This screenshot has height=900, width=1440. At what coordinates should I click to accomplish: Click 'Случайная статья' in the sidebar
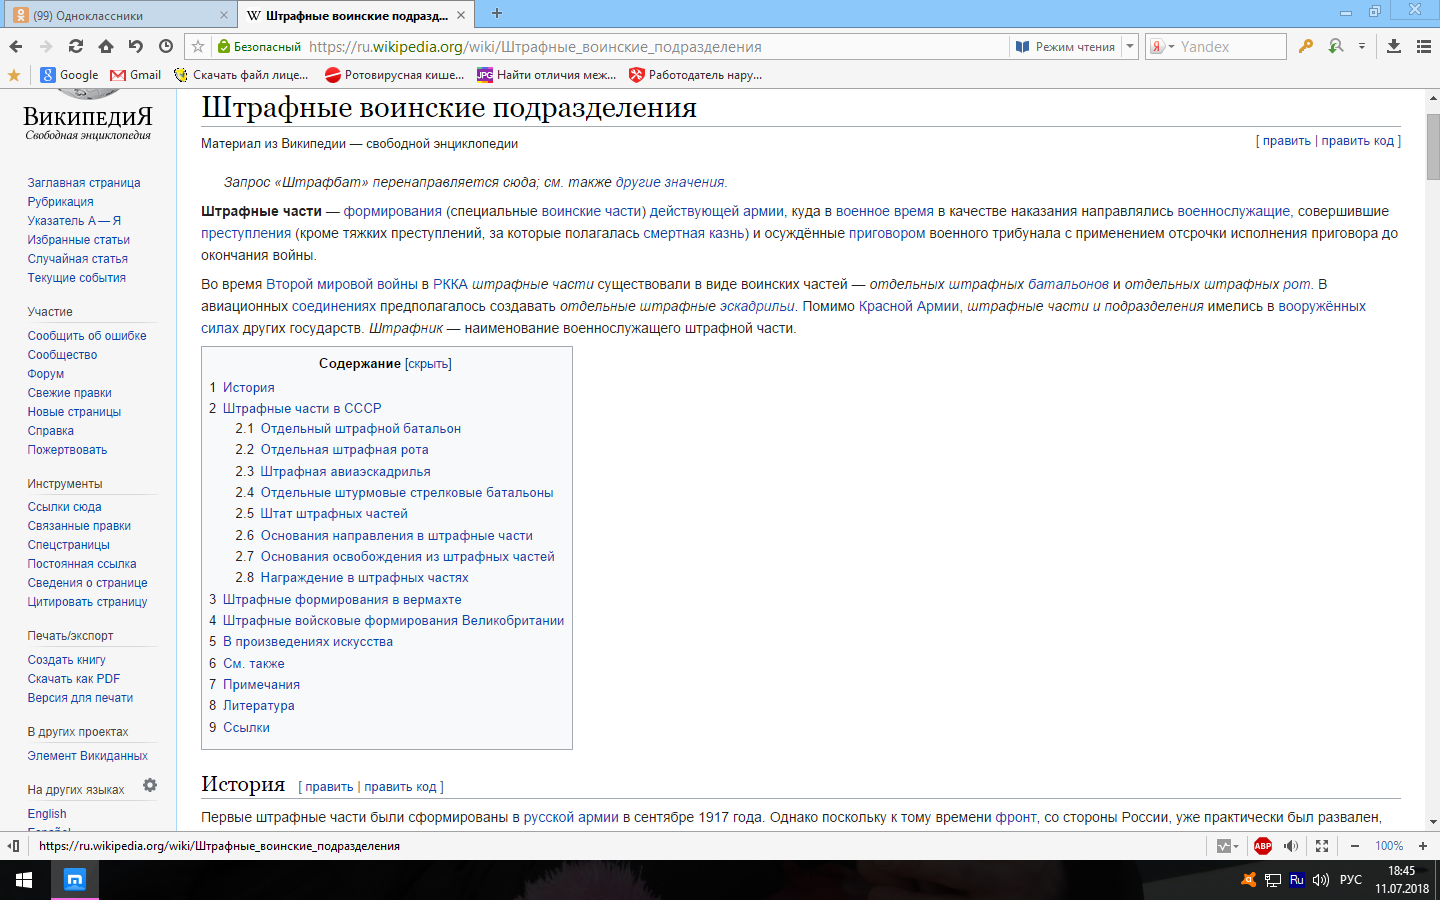tap(78, 259)
